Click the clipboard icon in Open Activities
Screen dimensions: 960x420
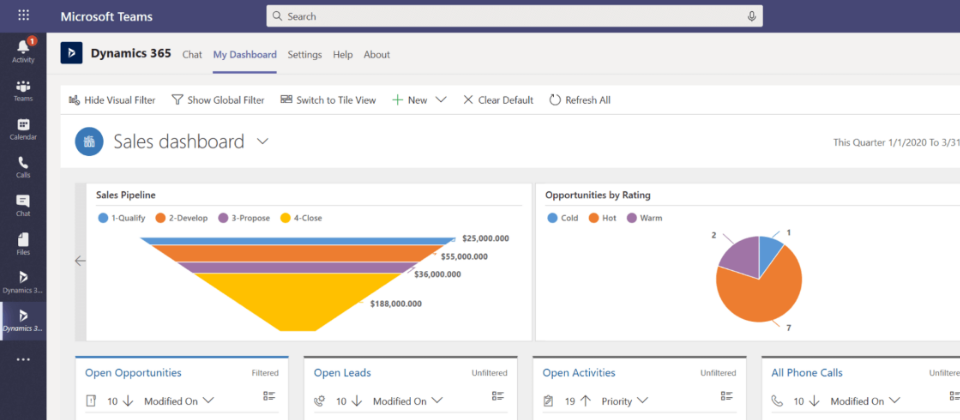[548, 401]
